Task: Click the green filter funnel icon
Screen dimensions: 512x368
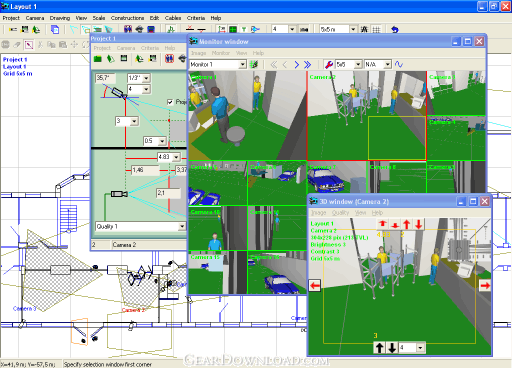Action: pos(244,30)
